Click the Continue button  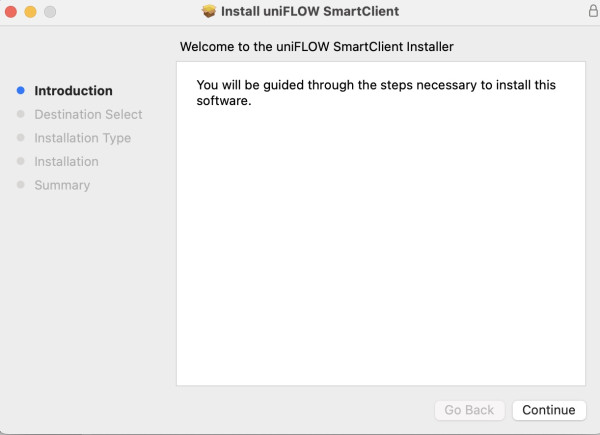(549, 410)
